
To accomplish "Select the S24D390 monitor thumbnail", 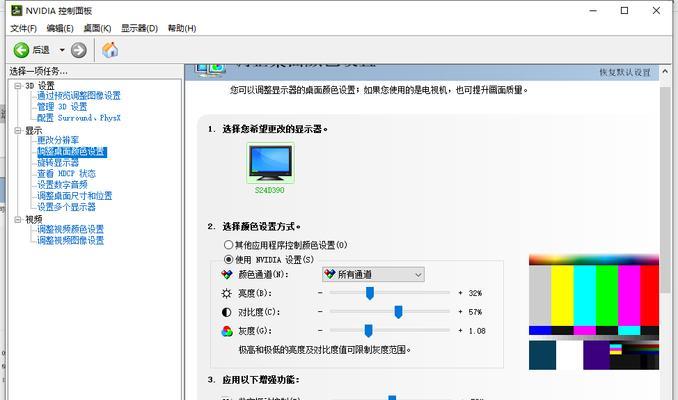I will point(270,163).
